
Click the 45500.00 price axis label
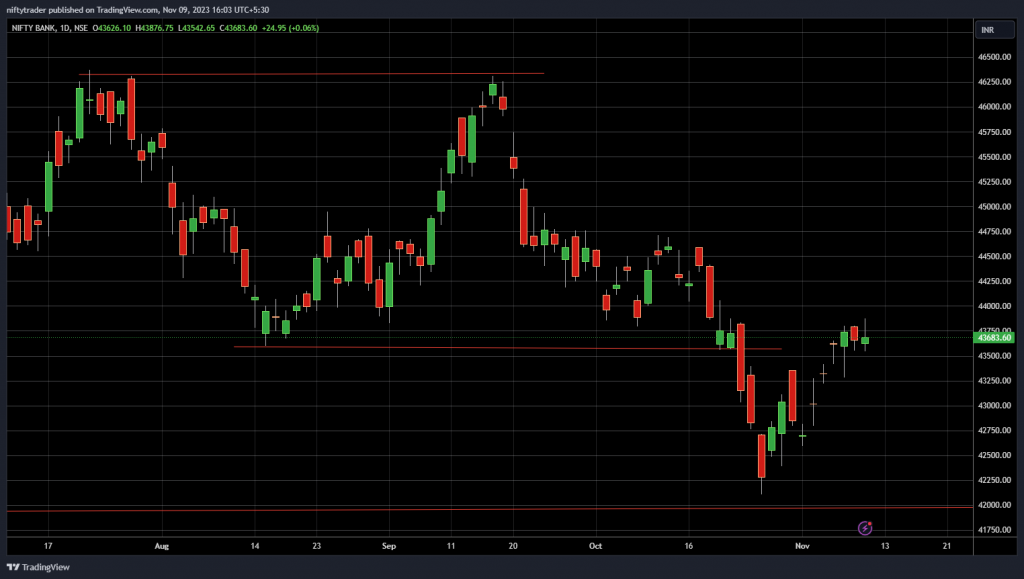(994, 157)
